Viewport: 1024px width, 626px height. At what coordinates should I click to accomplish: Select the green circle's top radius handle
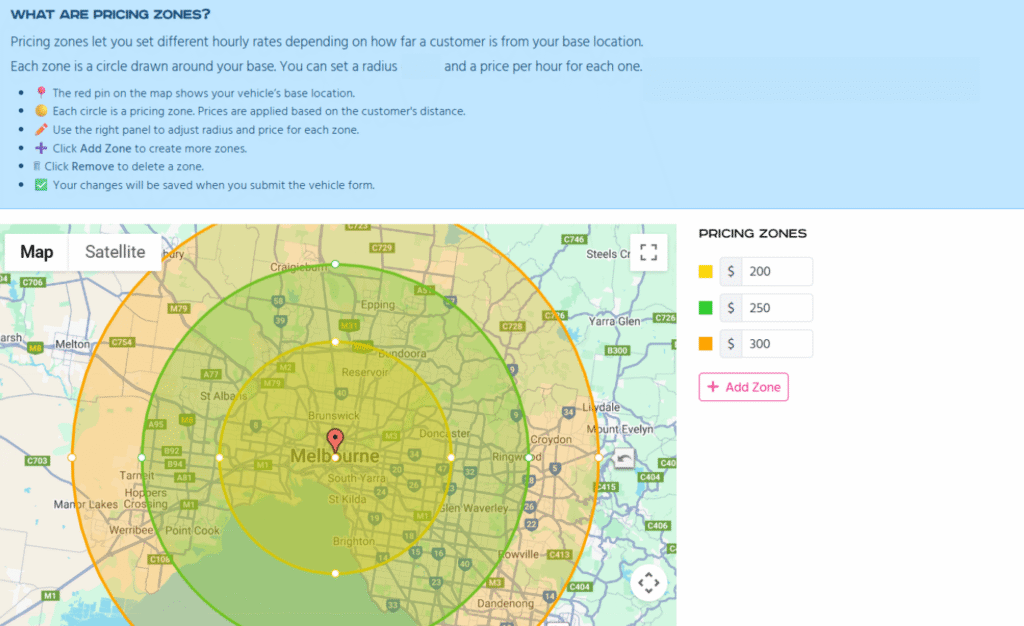[335, 265]
